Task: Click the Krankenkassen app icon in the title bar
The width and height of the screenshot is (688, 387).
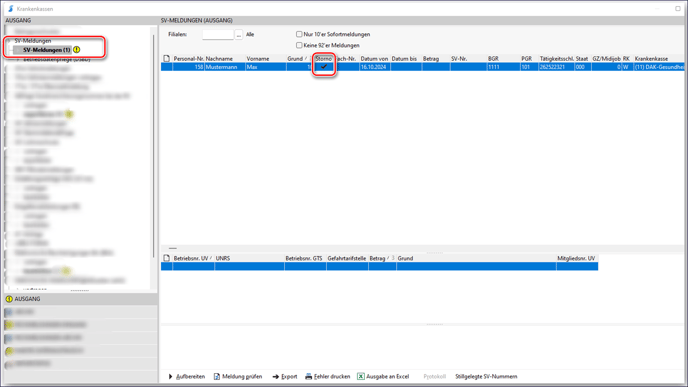Action: pos(11,8)
